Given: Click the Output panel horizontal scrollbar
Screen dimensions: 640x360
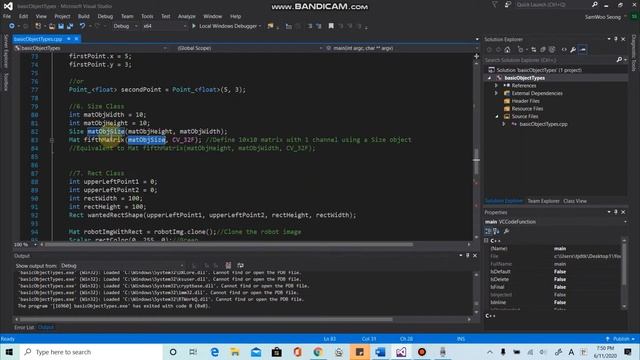Looking at the screenshot, I should coord(206,319).
